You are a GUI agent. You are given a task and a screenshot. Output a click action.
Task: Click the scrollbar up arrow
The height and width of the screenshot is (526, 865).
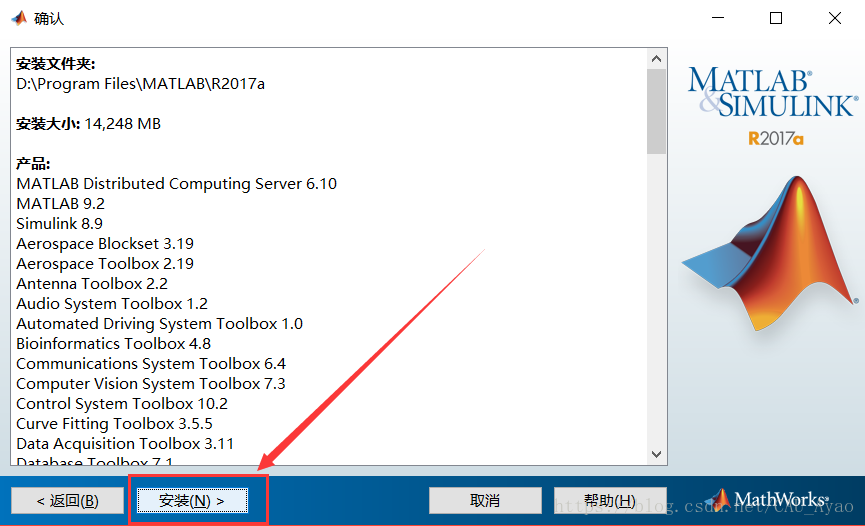656,59
